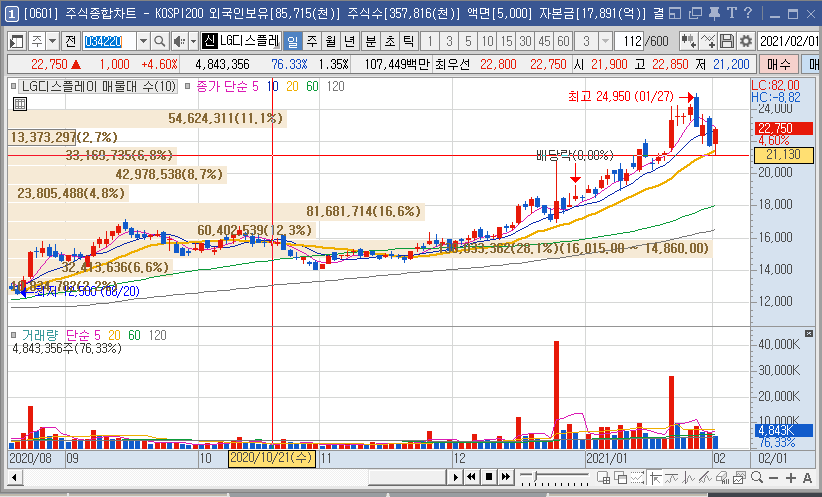
Task: Open the stock search magnifier icon
Action: [160, 41]
